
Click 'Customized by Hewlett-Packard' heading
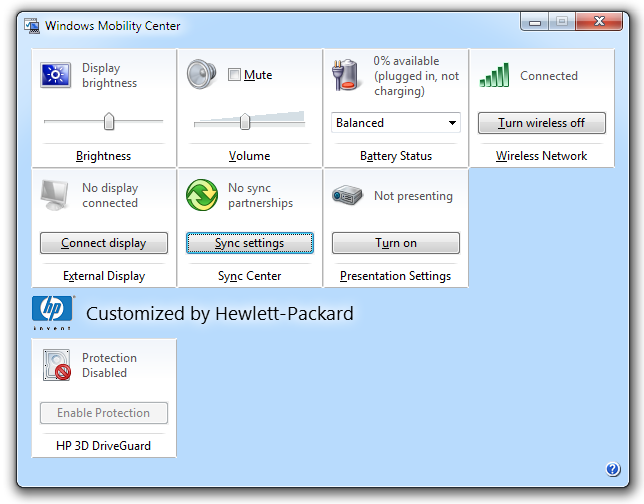[220, 313]
